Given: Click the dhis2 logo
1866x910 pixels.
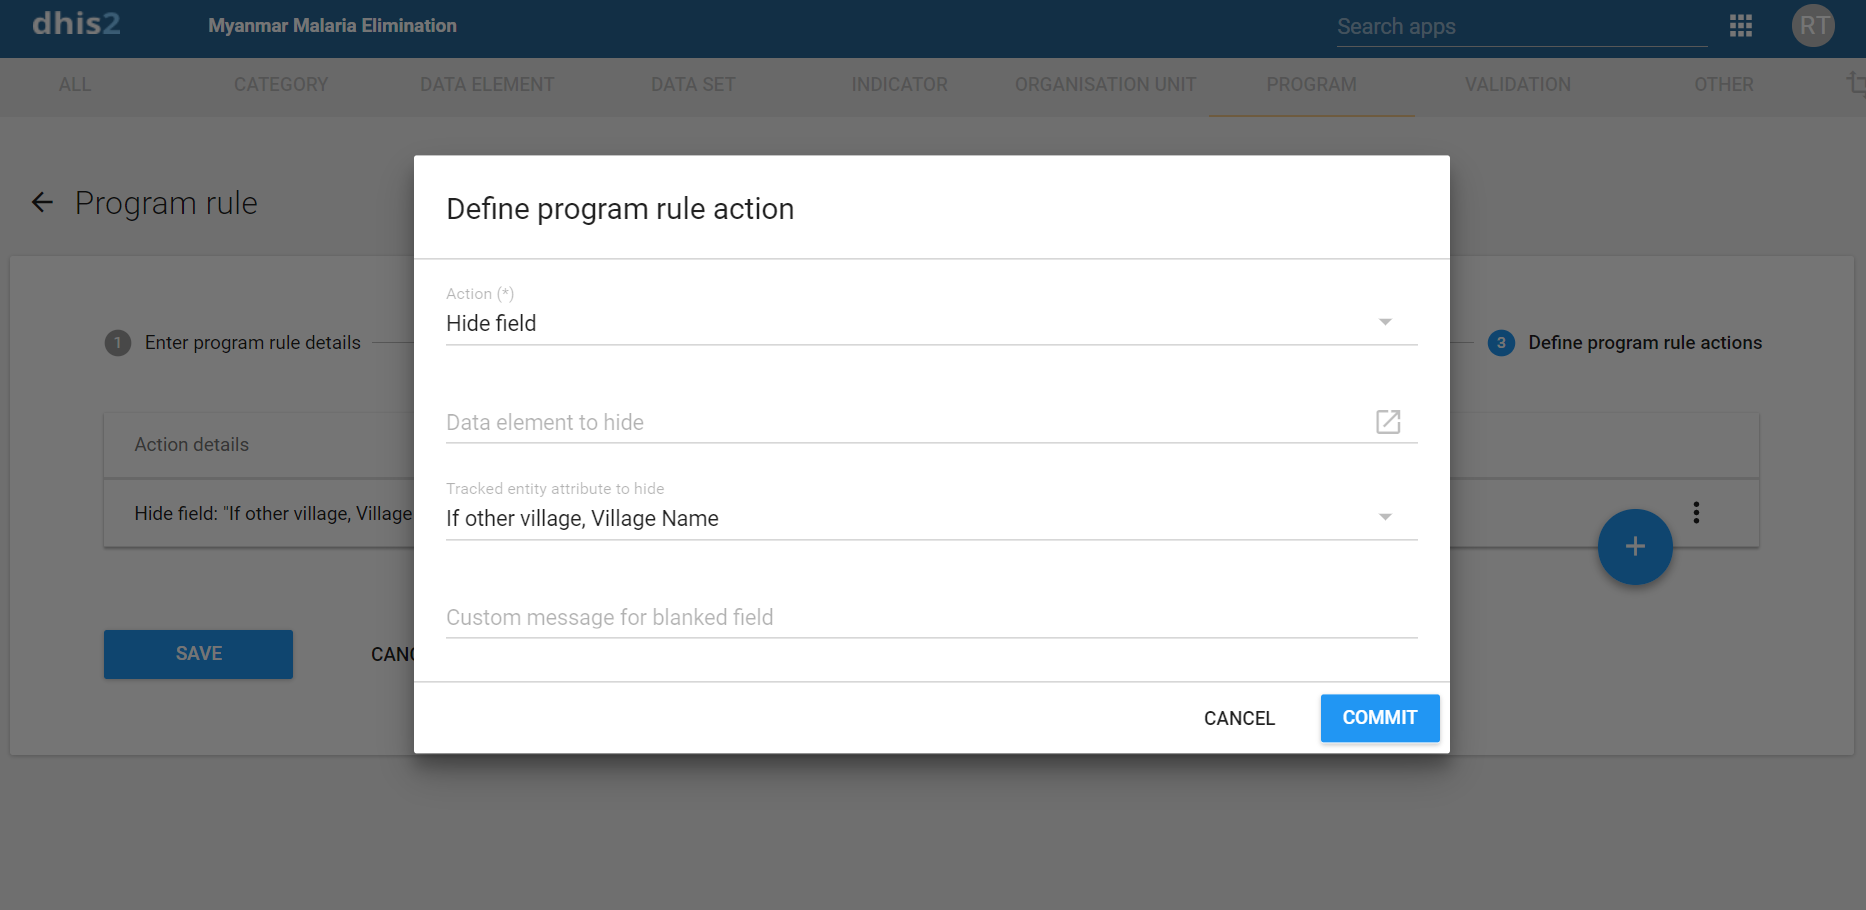Looking at the screenshot, I should 76,24.
